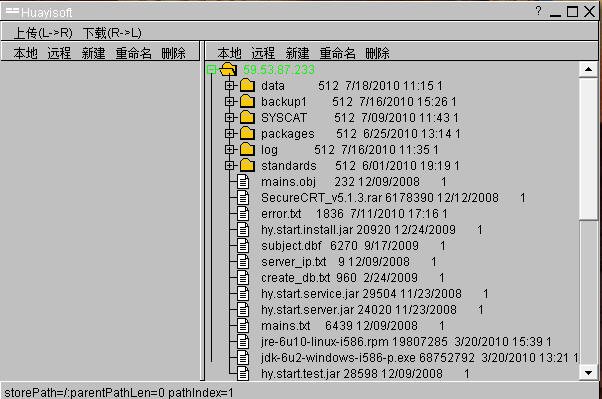Open the 下载(R->L) download menu
Screen dimensions: 602x399
(x=112, y=33)
